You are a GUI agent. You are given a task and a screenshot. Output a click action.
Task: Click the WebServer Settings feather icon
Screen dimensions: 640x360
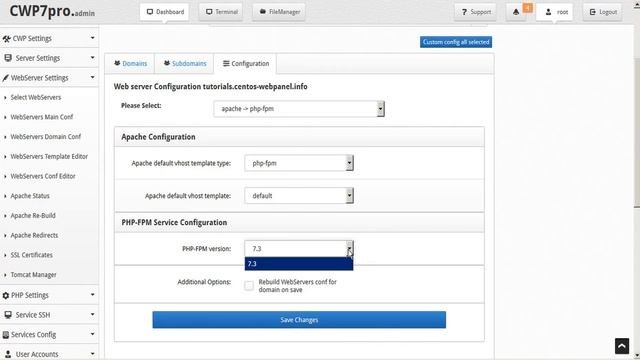click(x=5, y=78)
